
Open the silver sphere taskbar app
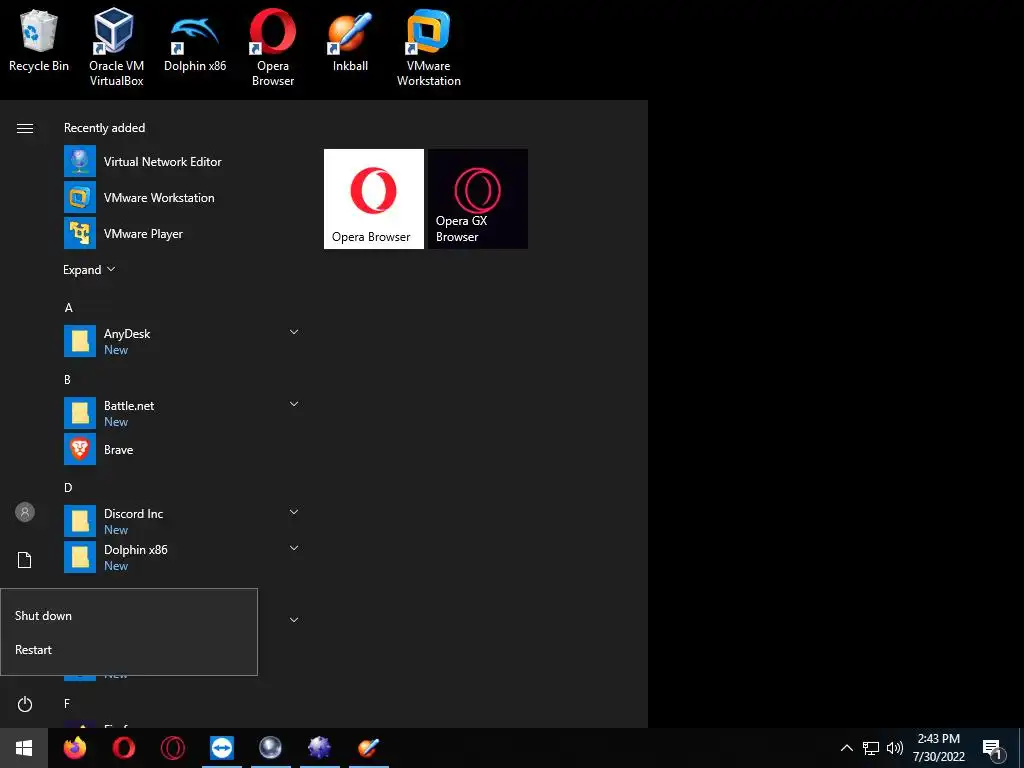point(270,748)
